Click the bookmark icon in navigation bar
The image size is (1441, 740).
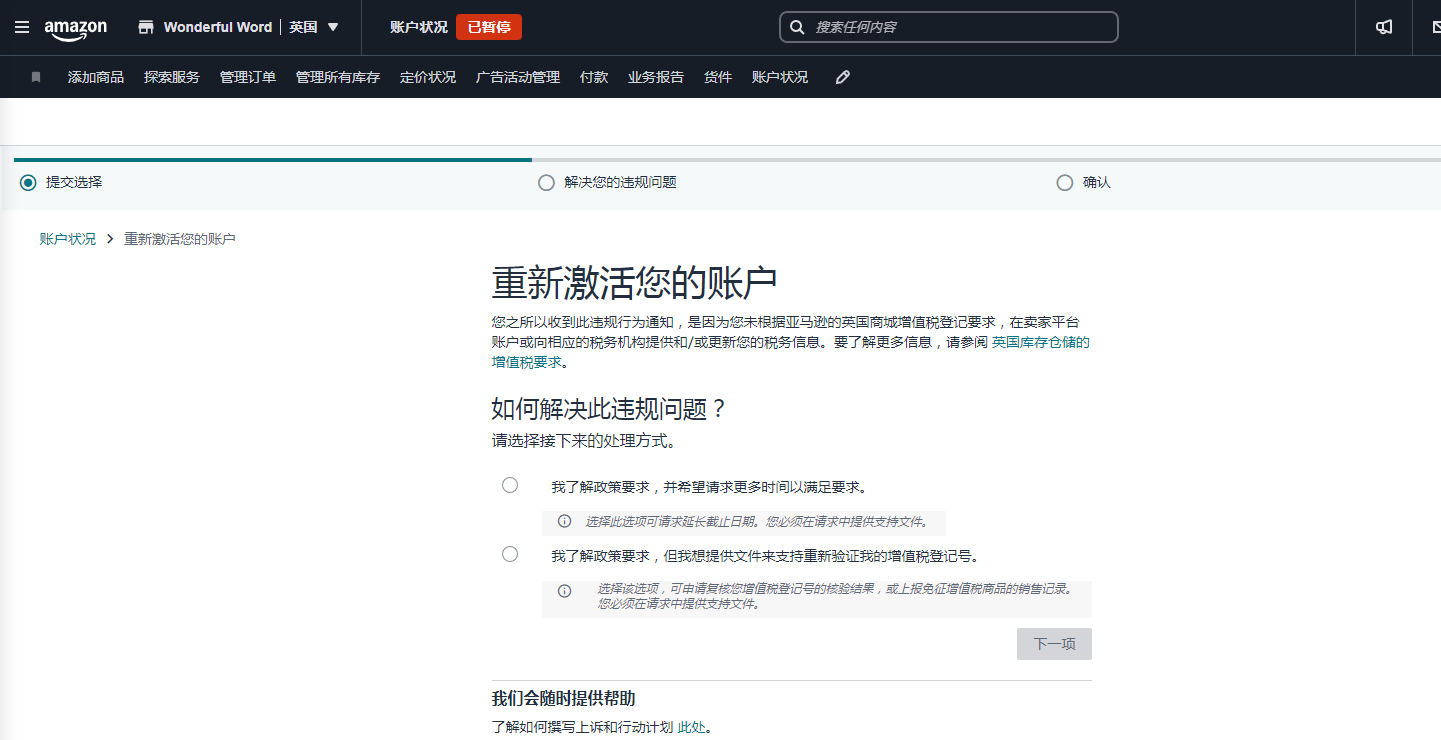pyautogui.click(x=36, y=77)
